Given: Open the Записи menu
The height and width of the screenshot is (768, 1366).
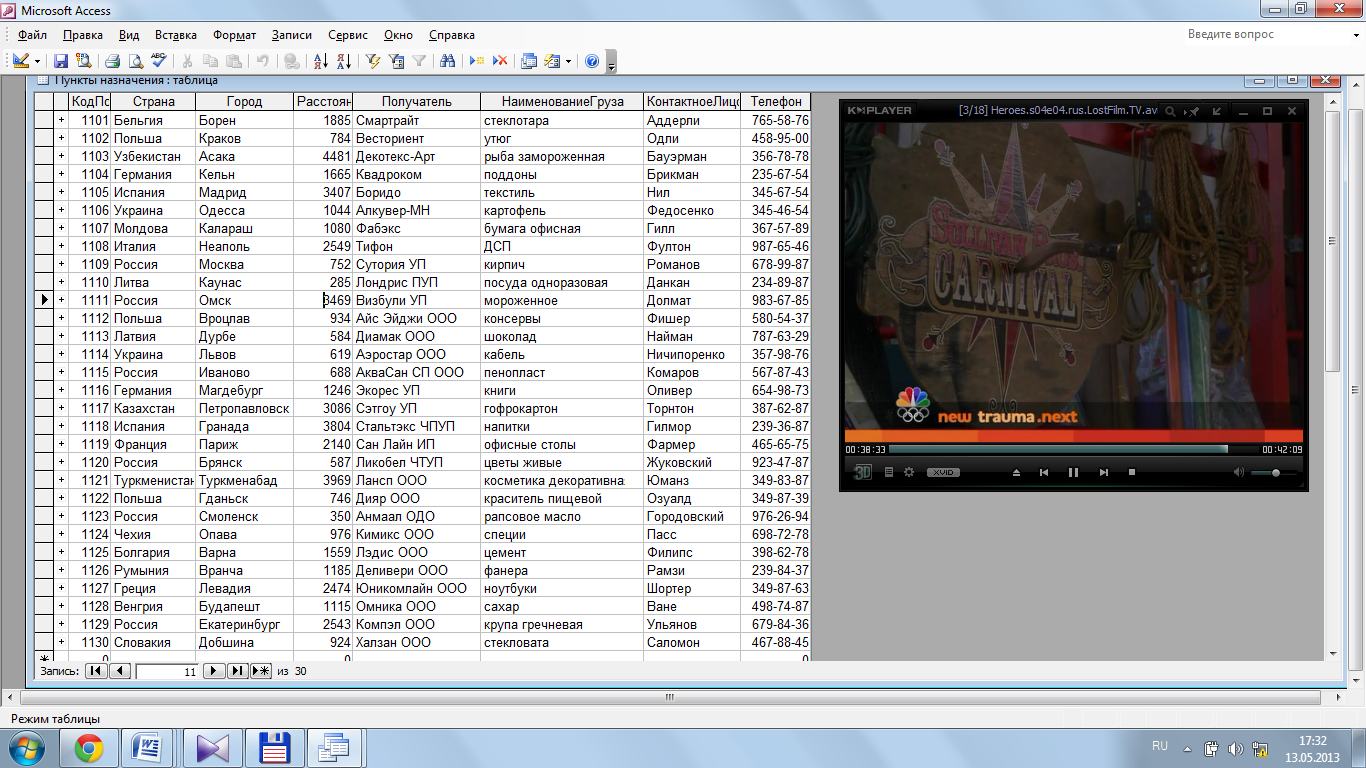Looking at the screenshot, I should (x=292, y=35).
